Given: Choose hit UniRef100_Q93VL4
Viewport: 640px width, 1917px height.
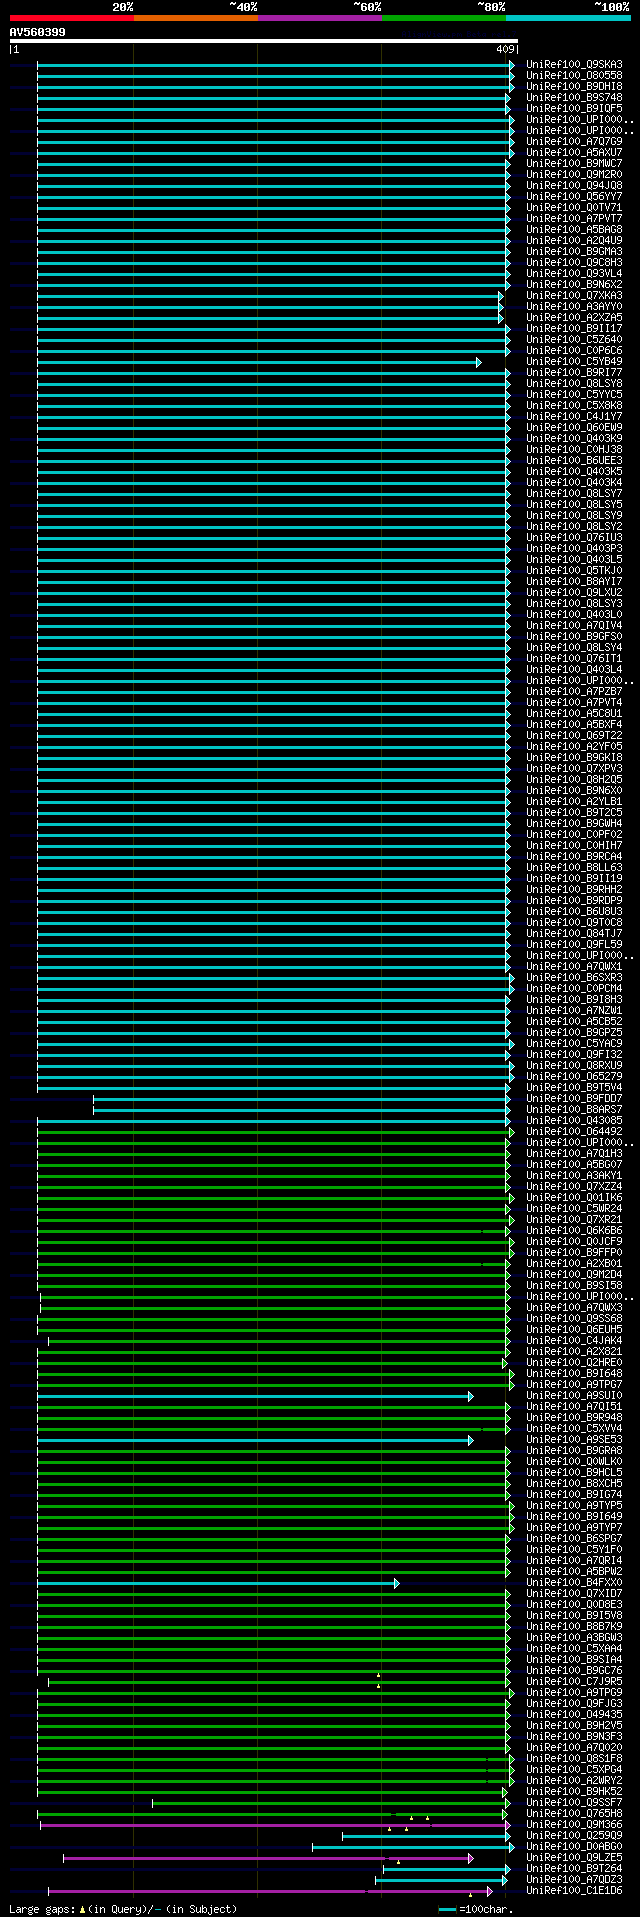Looking at the screenshot, I should point(574,274).
